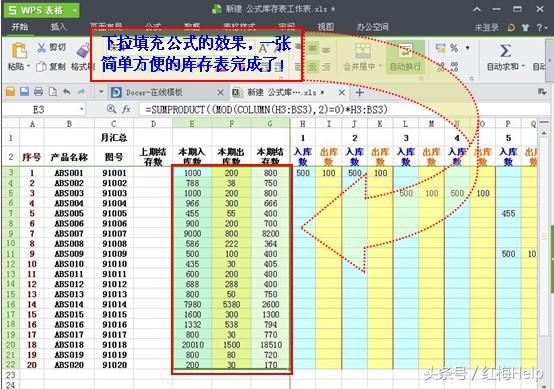Open the Help question mark icon
The image size is (554, 389).
point(539,27)
